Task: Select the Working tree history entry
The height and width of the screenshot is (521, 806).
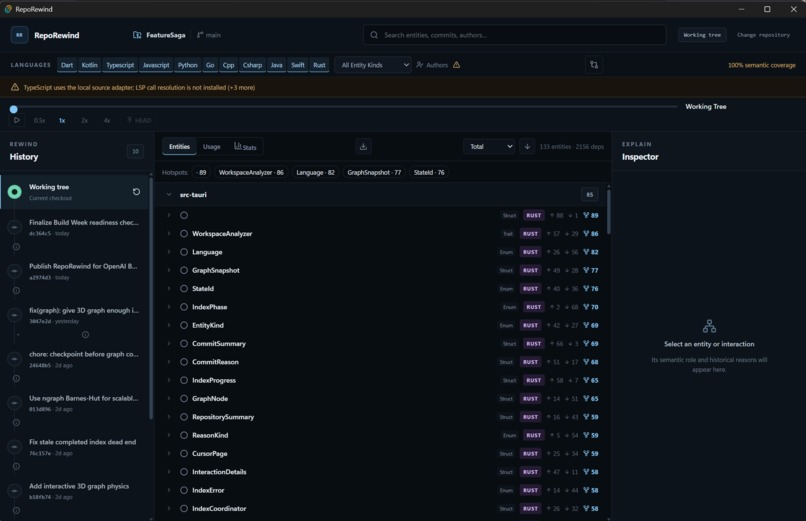Action: pyautogui.click(x=75, y=192)
